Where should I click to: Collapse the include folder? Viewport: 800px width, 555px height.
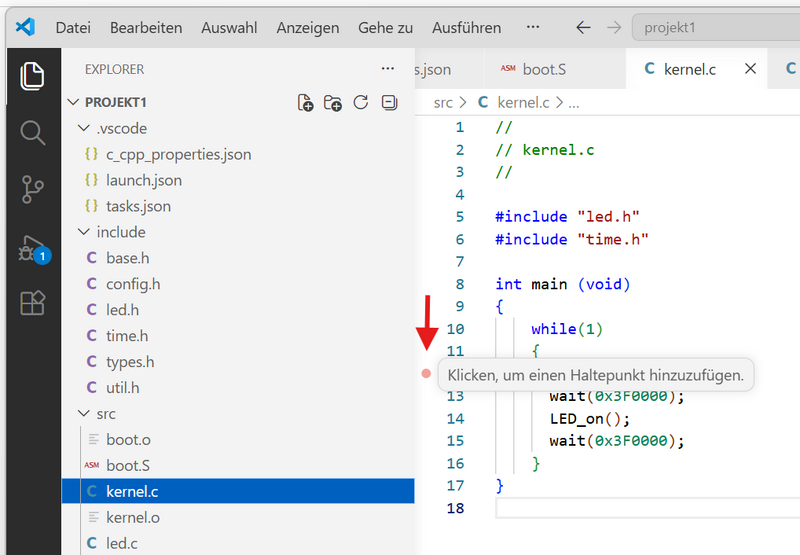[84, 232]
